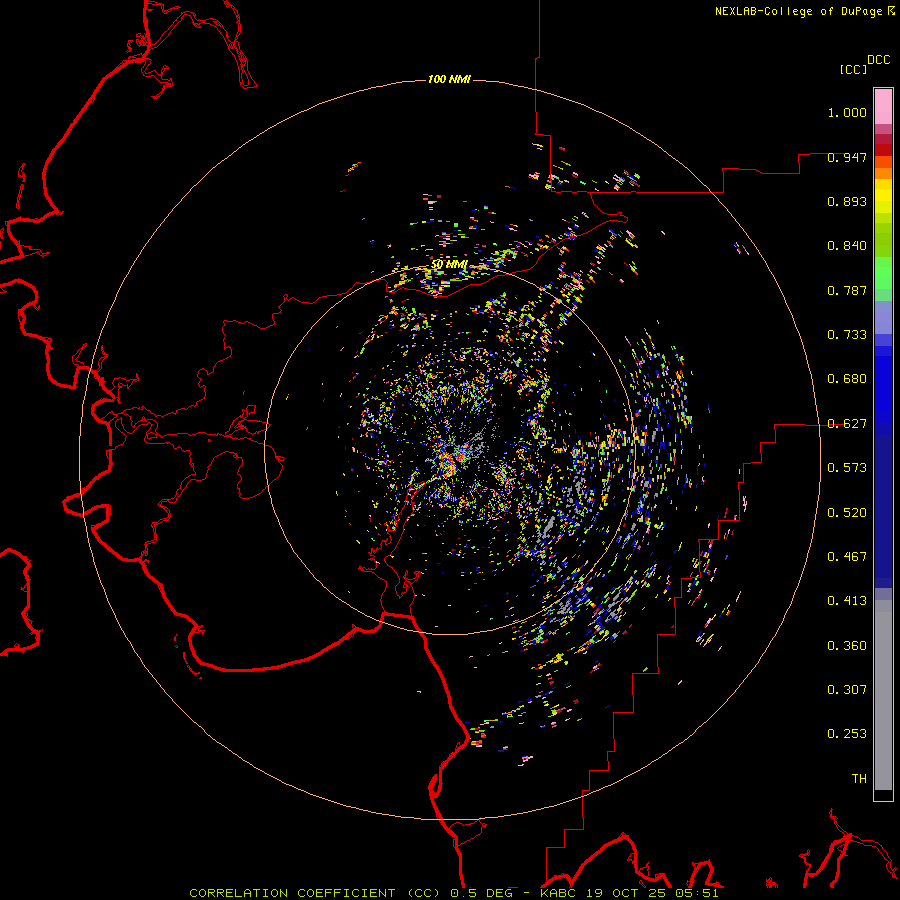Click the 0.360 scale value
The width and height of the screenshot is (900, 900).
point(847,646)
